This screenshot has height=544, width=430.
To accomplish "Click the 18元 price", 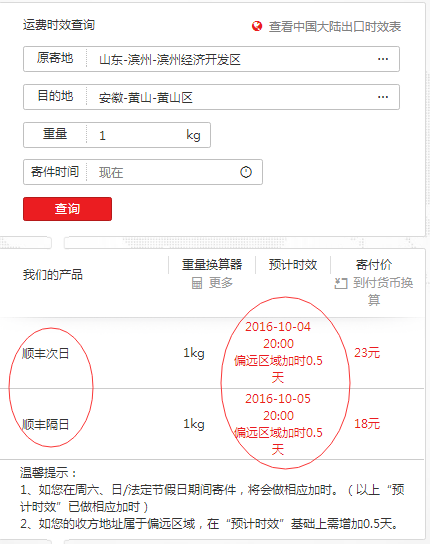I will point(367,424).
